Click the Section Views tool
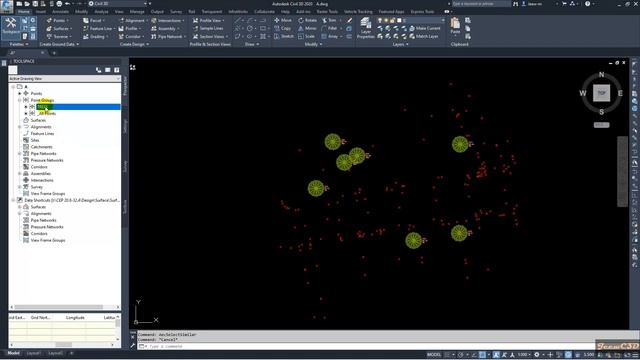The width and height of the screenshot is (640, 360). click(210, 36)
